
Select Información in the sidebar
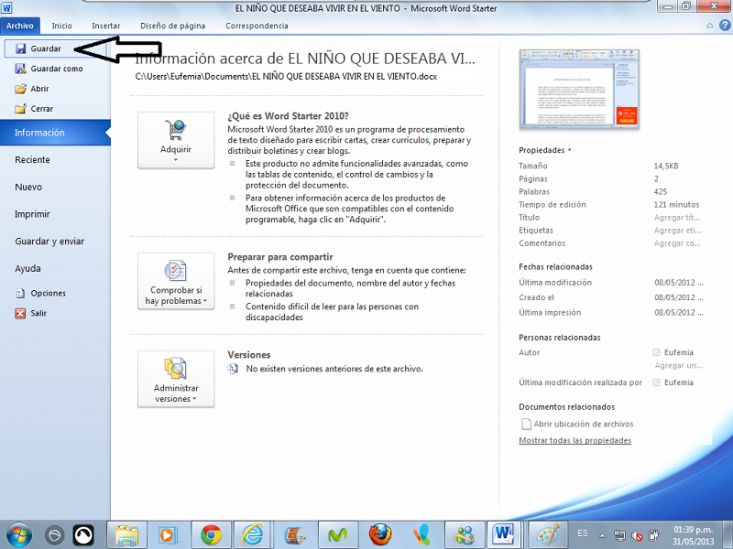[x=55, y=133]
